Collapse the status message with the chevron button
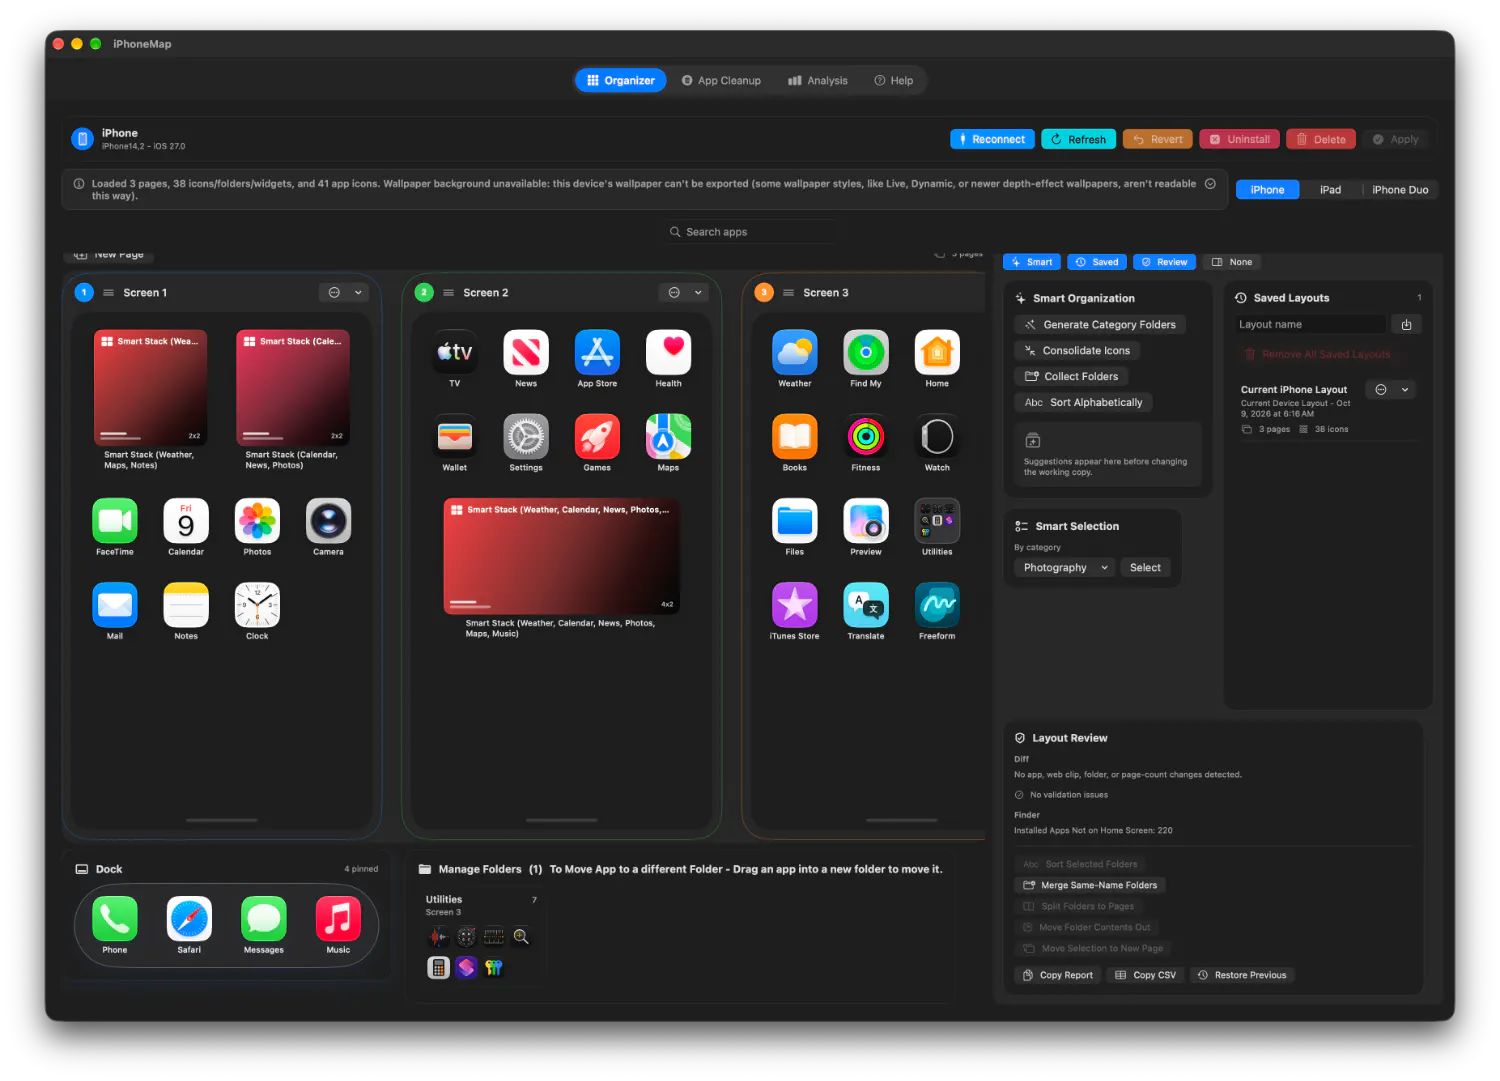 [x=1210, y=184]
